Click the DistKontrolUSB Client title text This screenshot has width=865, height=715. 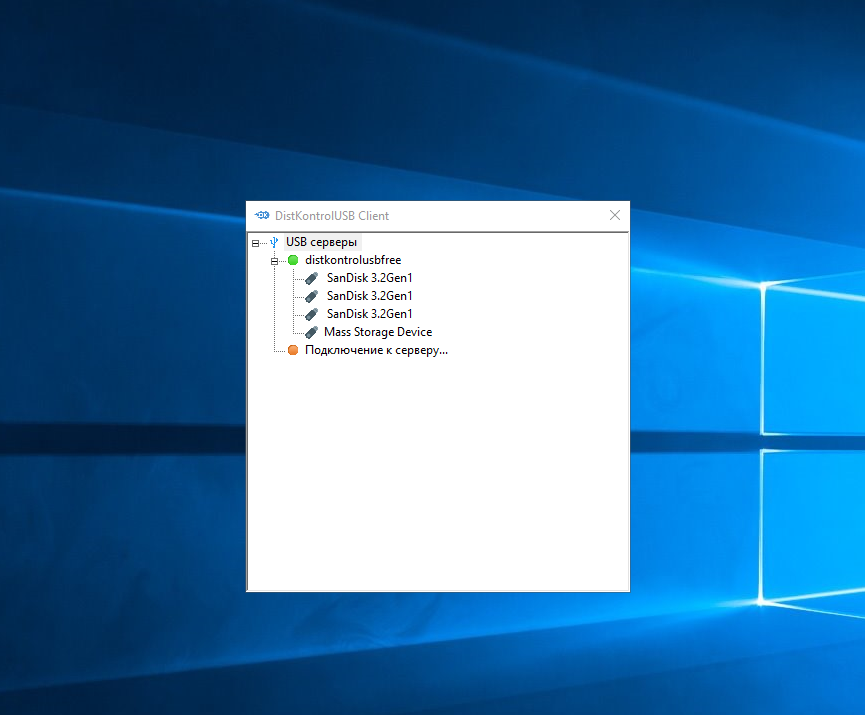[332, 216]
